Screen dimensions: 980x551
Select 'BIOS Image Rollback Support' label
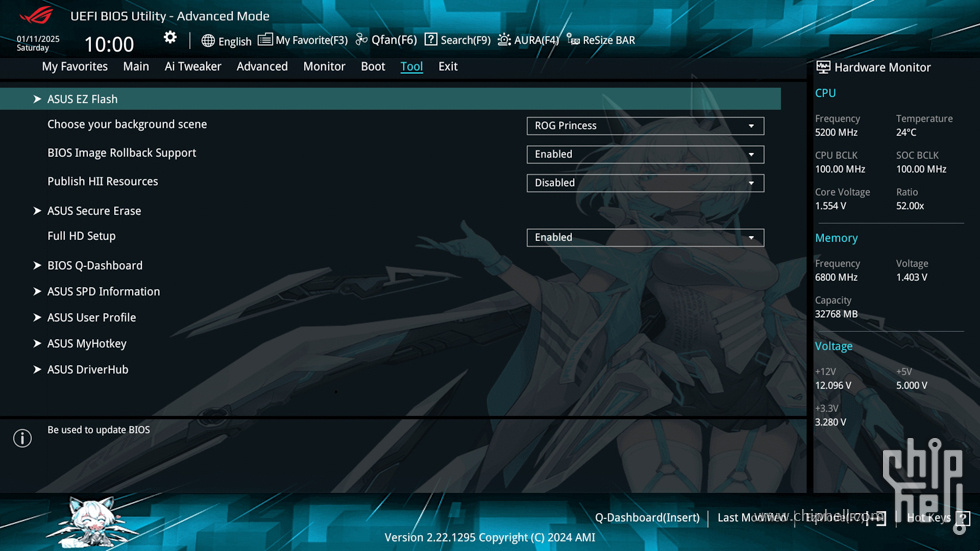(121, 153)
